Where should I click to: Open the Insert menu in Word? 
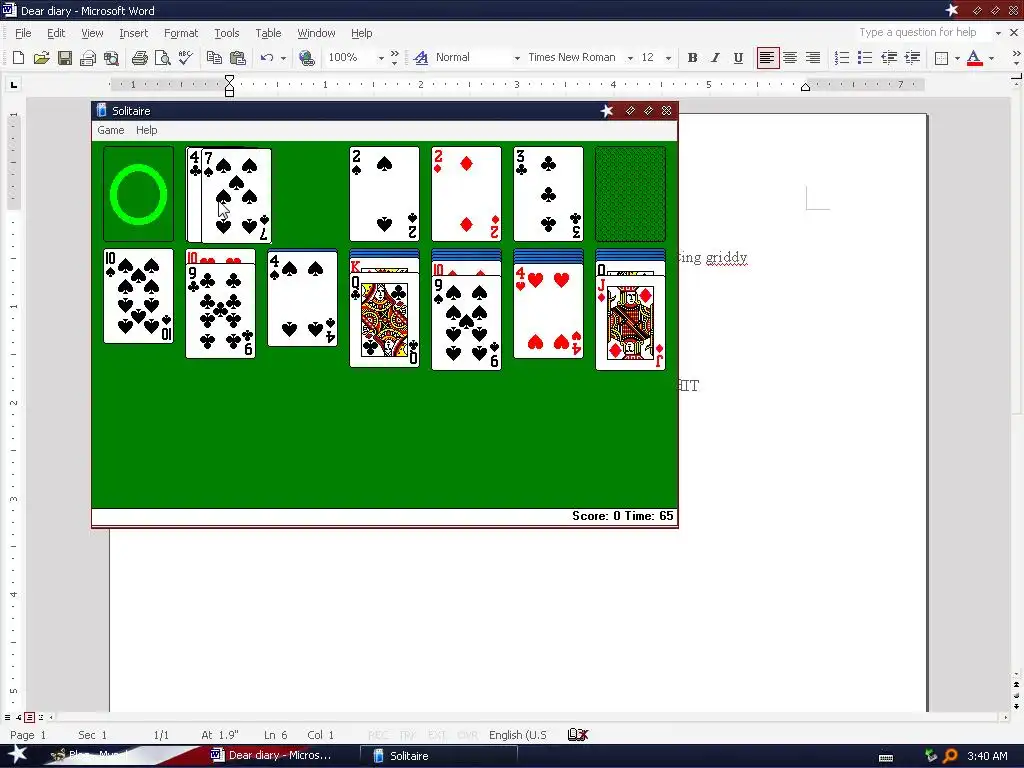point(133,33)
